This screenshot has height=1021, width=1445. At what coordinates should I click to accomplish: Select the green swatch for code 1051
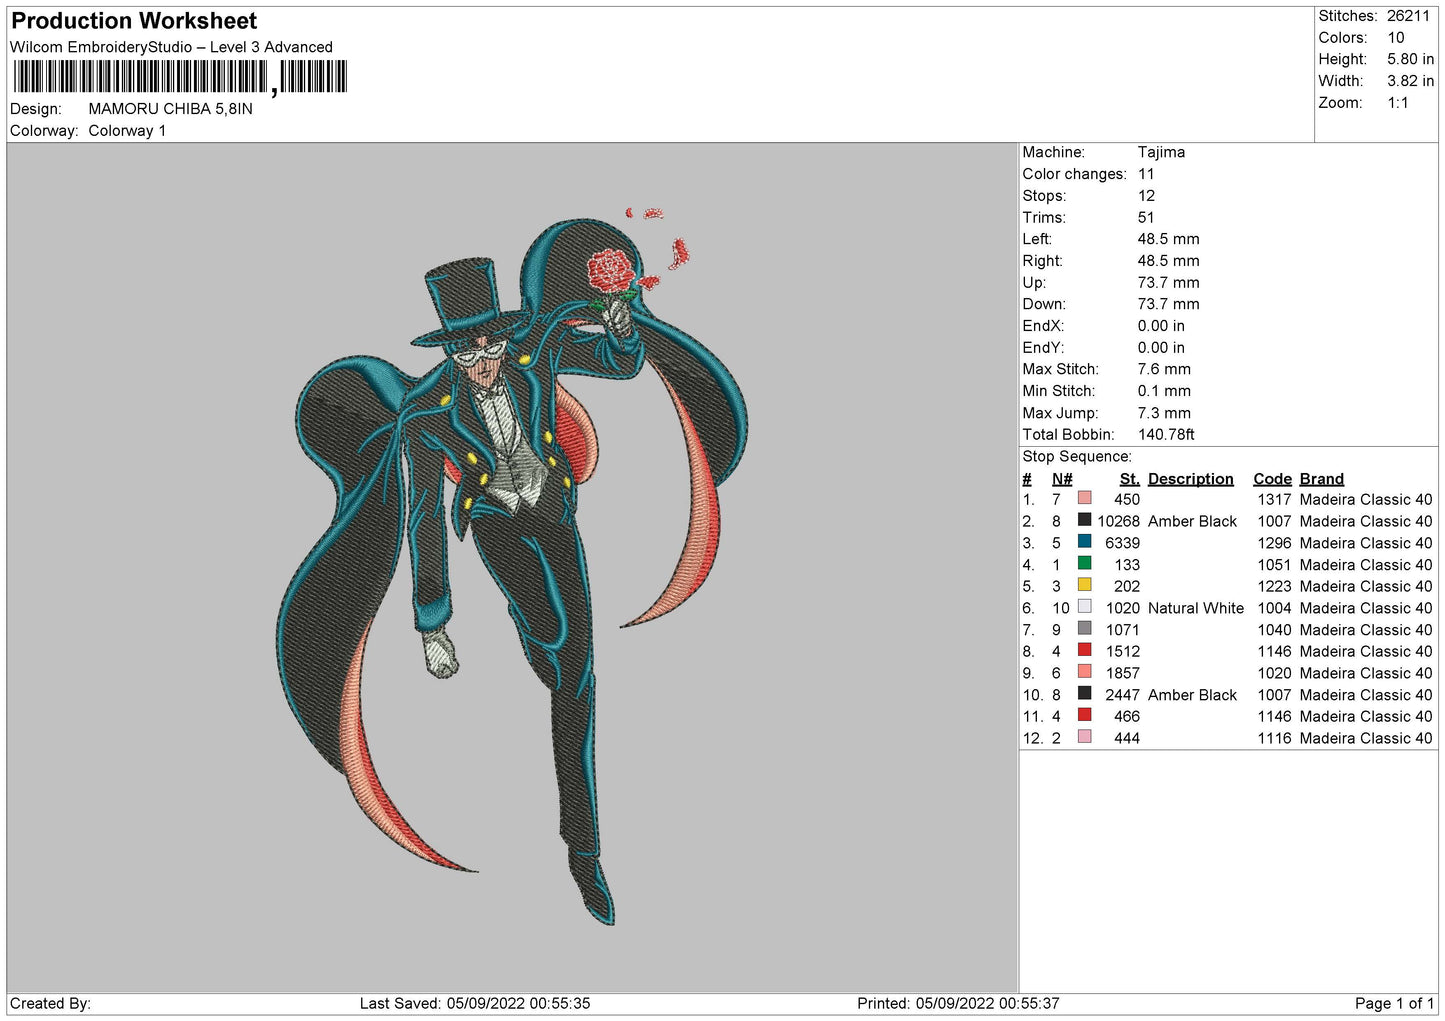pyautogui.click(x=1084, y=563)
